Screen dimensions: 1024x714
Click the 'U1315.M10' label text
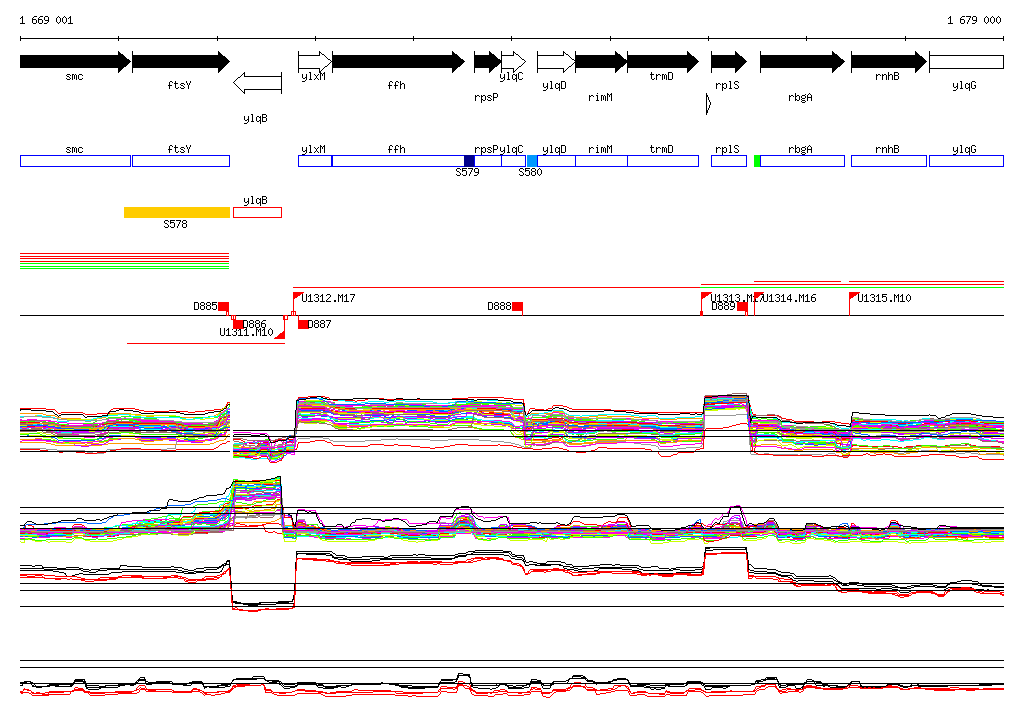tap(884, 298)
